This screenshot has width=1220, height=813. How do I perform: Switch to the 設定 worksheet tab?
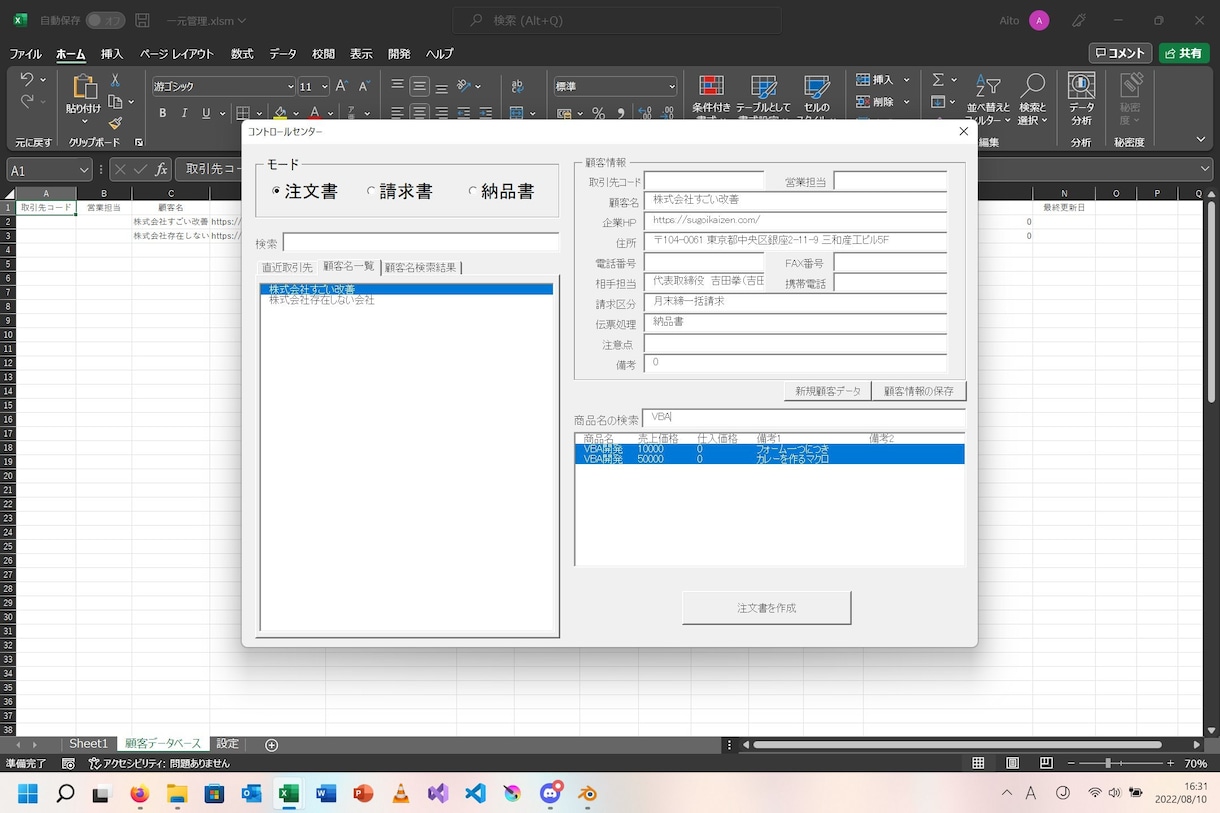coord(228,744)
